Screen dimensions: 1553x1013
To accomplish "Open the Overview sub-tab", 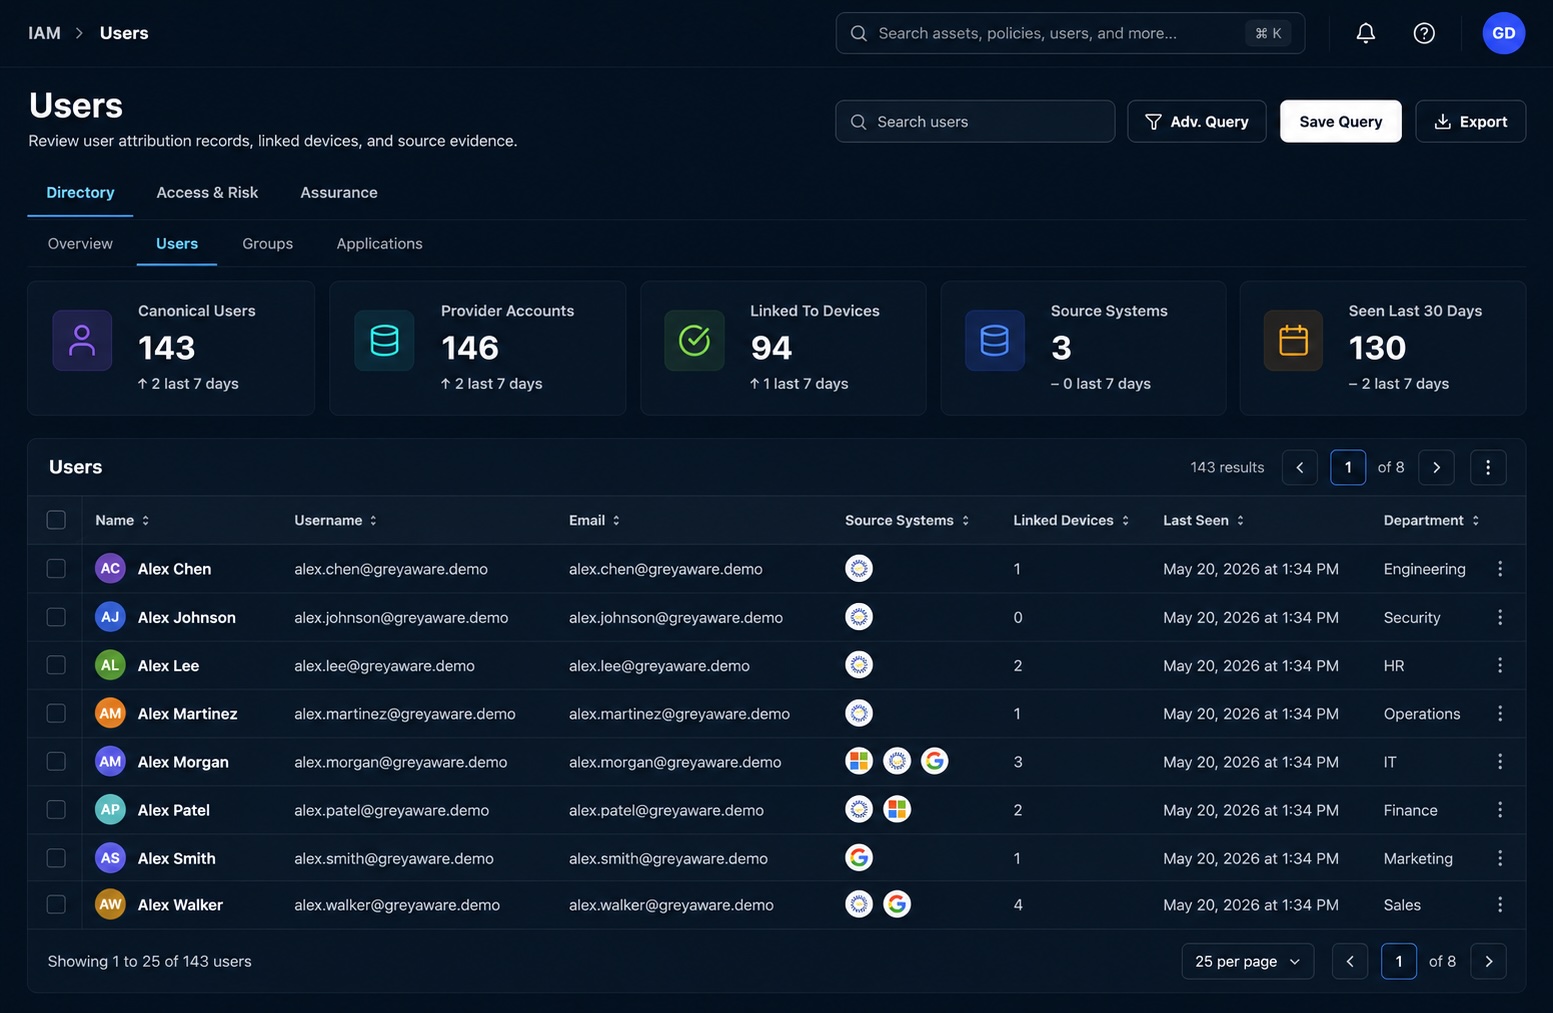I will (80, 244).
